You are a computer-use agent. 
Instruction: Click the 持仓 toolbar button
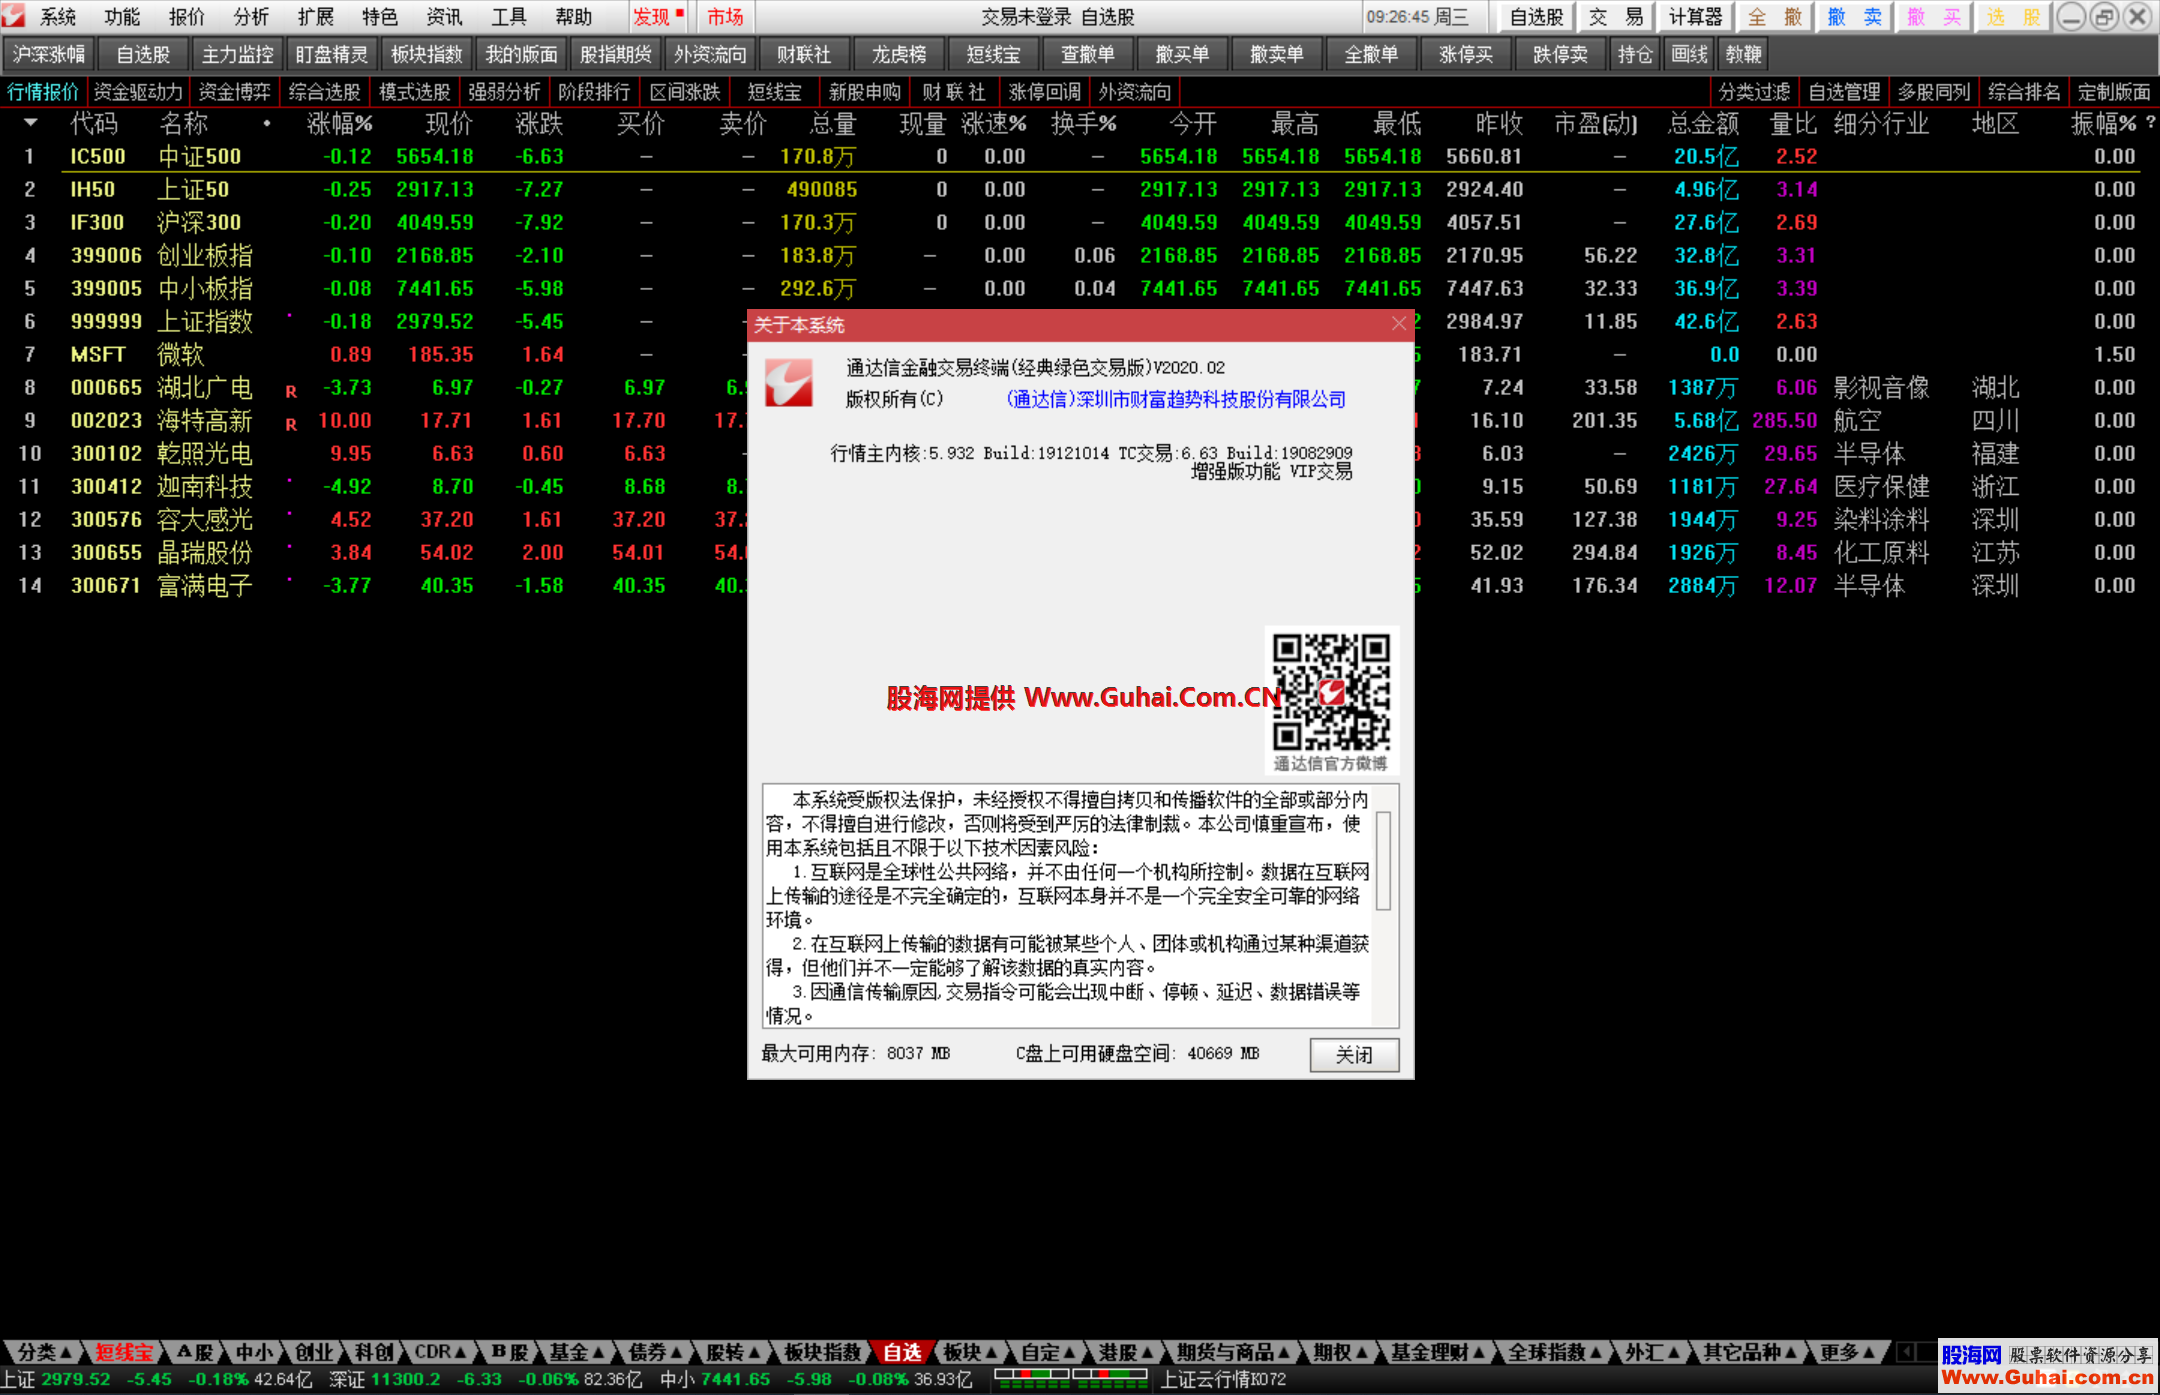coord(1635,54)
